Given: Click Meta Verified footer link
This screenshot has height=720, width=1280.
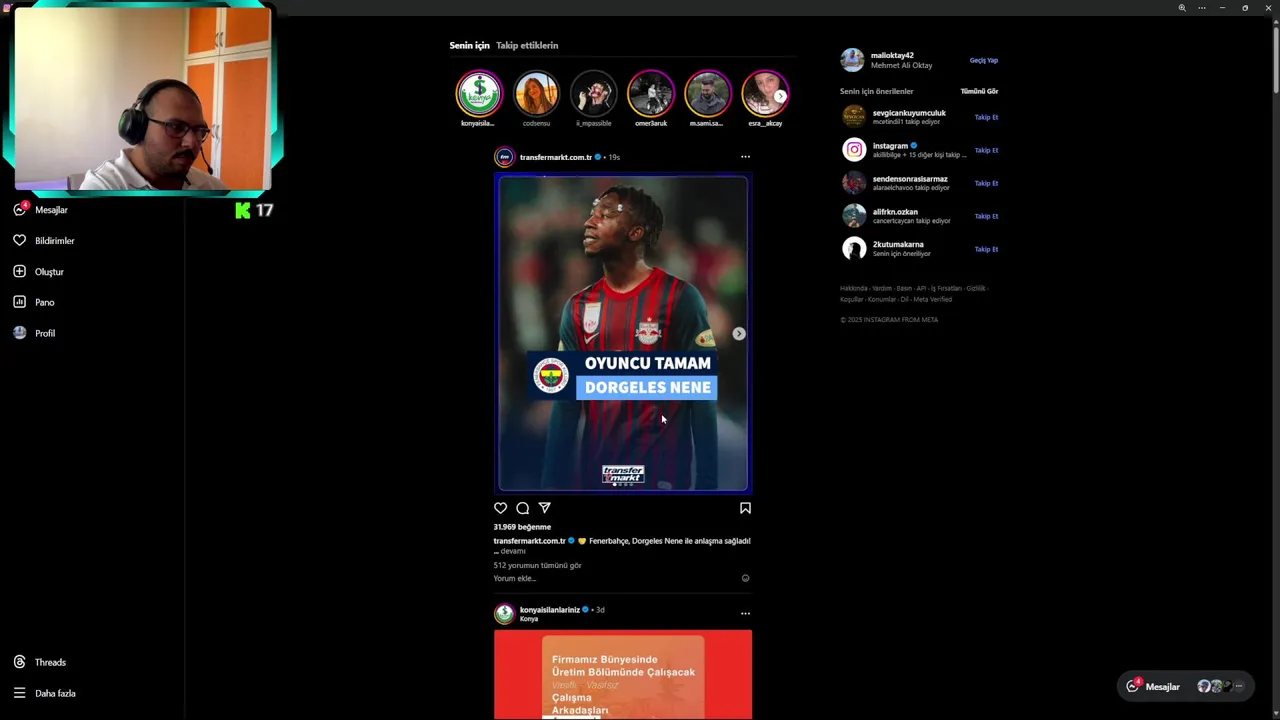Looking at the screenshot, I should [x=933, y=299].
